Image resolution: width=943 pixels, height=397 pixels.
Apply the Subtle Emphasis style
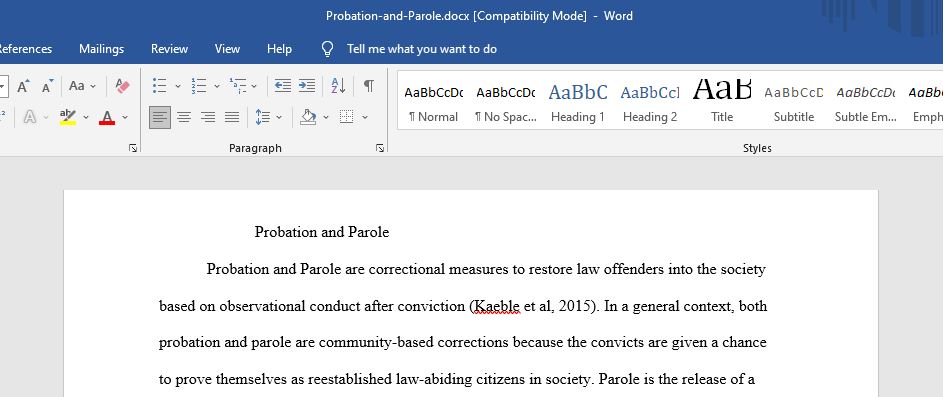coord(865,100)
